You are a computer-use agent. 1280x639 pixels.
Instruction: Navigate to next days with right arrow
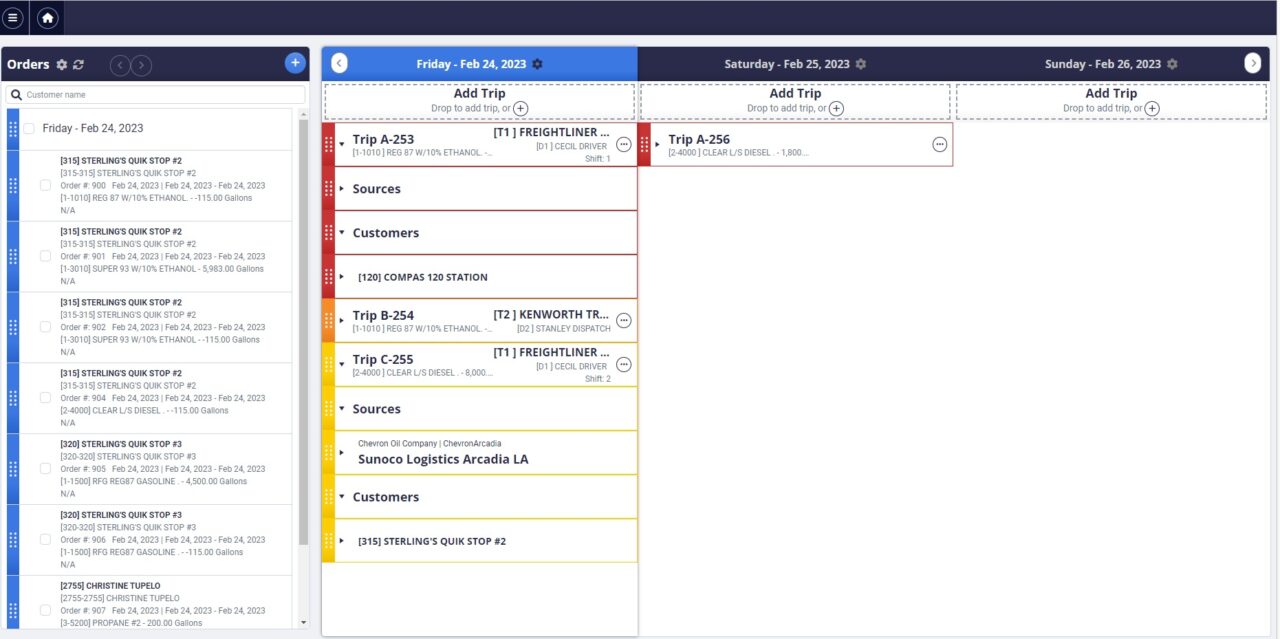coord(1253,62)
